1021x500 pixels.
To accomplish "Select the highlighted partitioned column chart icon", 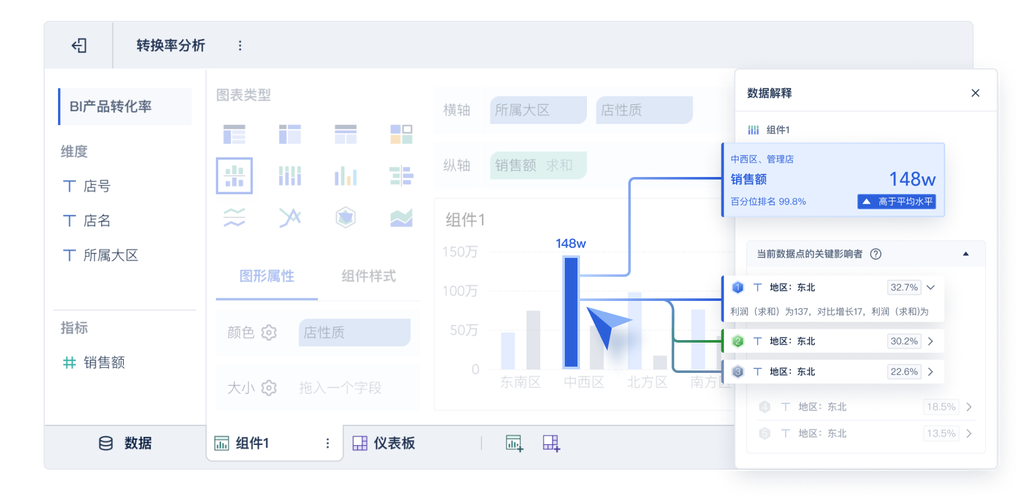I will click(234, 176).
